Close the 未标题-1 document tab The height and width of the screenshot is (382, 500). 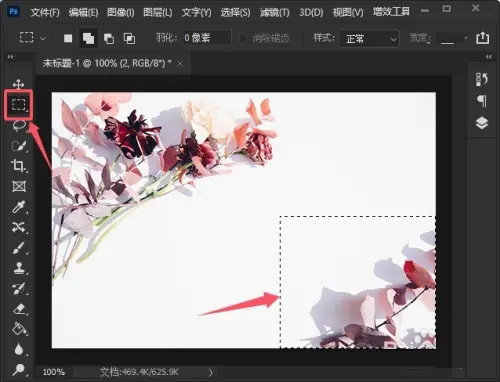point(180,63)
